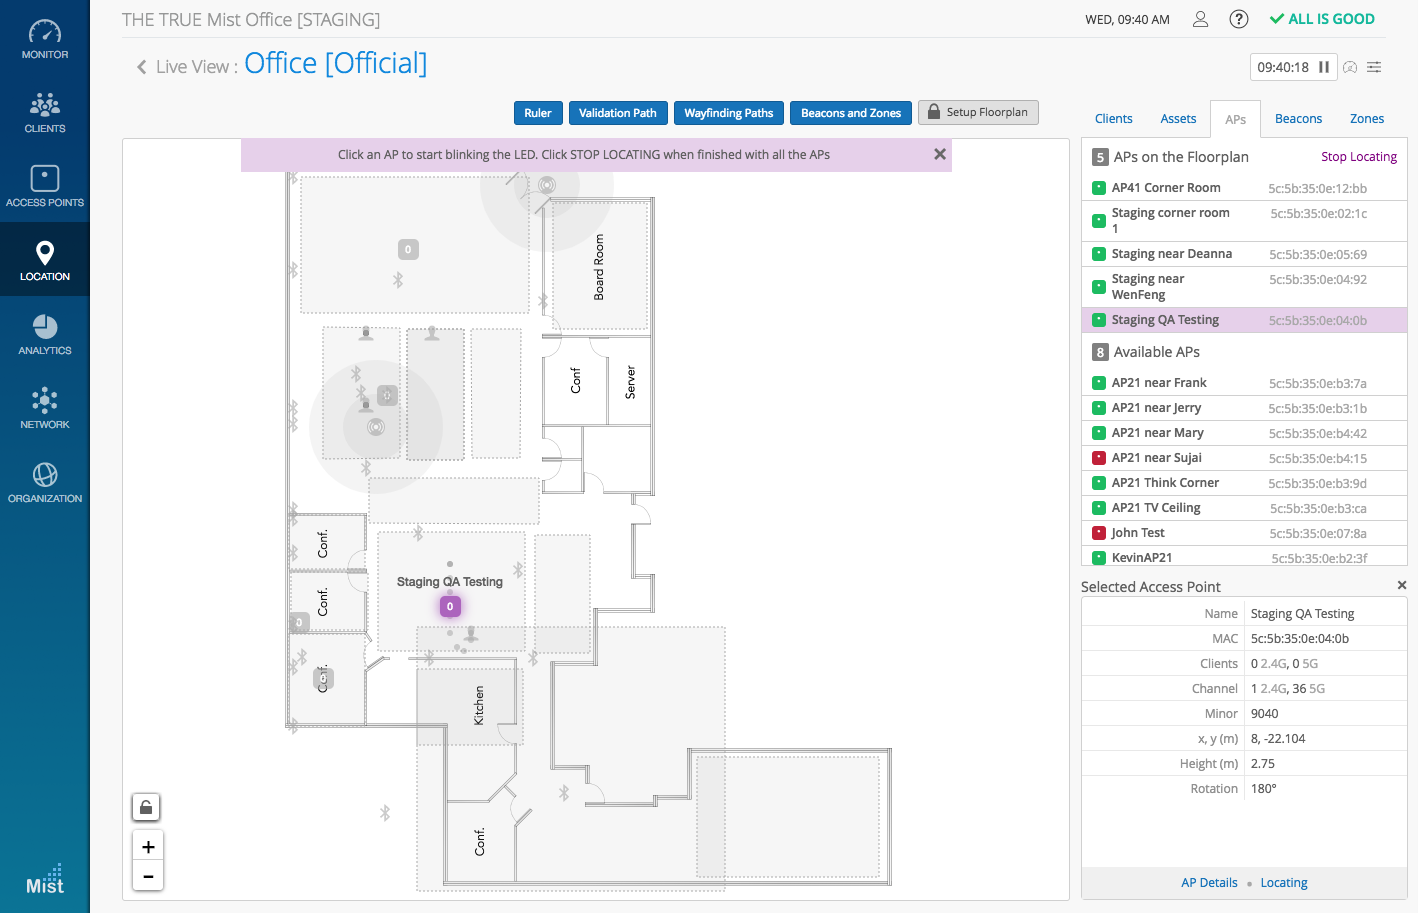Click the Locating link at panel bottom
The image size is (1418, 913).
(1284, 883)
